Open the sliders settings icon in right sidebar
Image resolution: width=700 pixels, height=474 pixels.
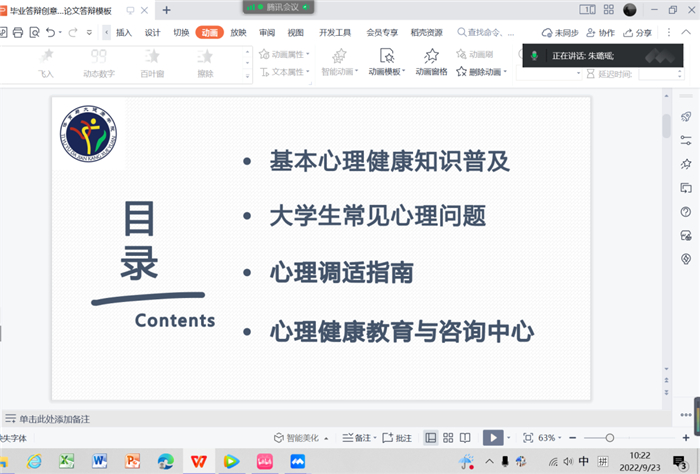pos(686,141)
